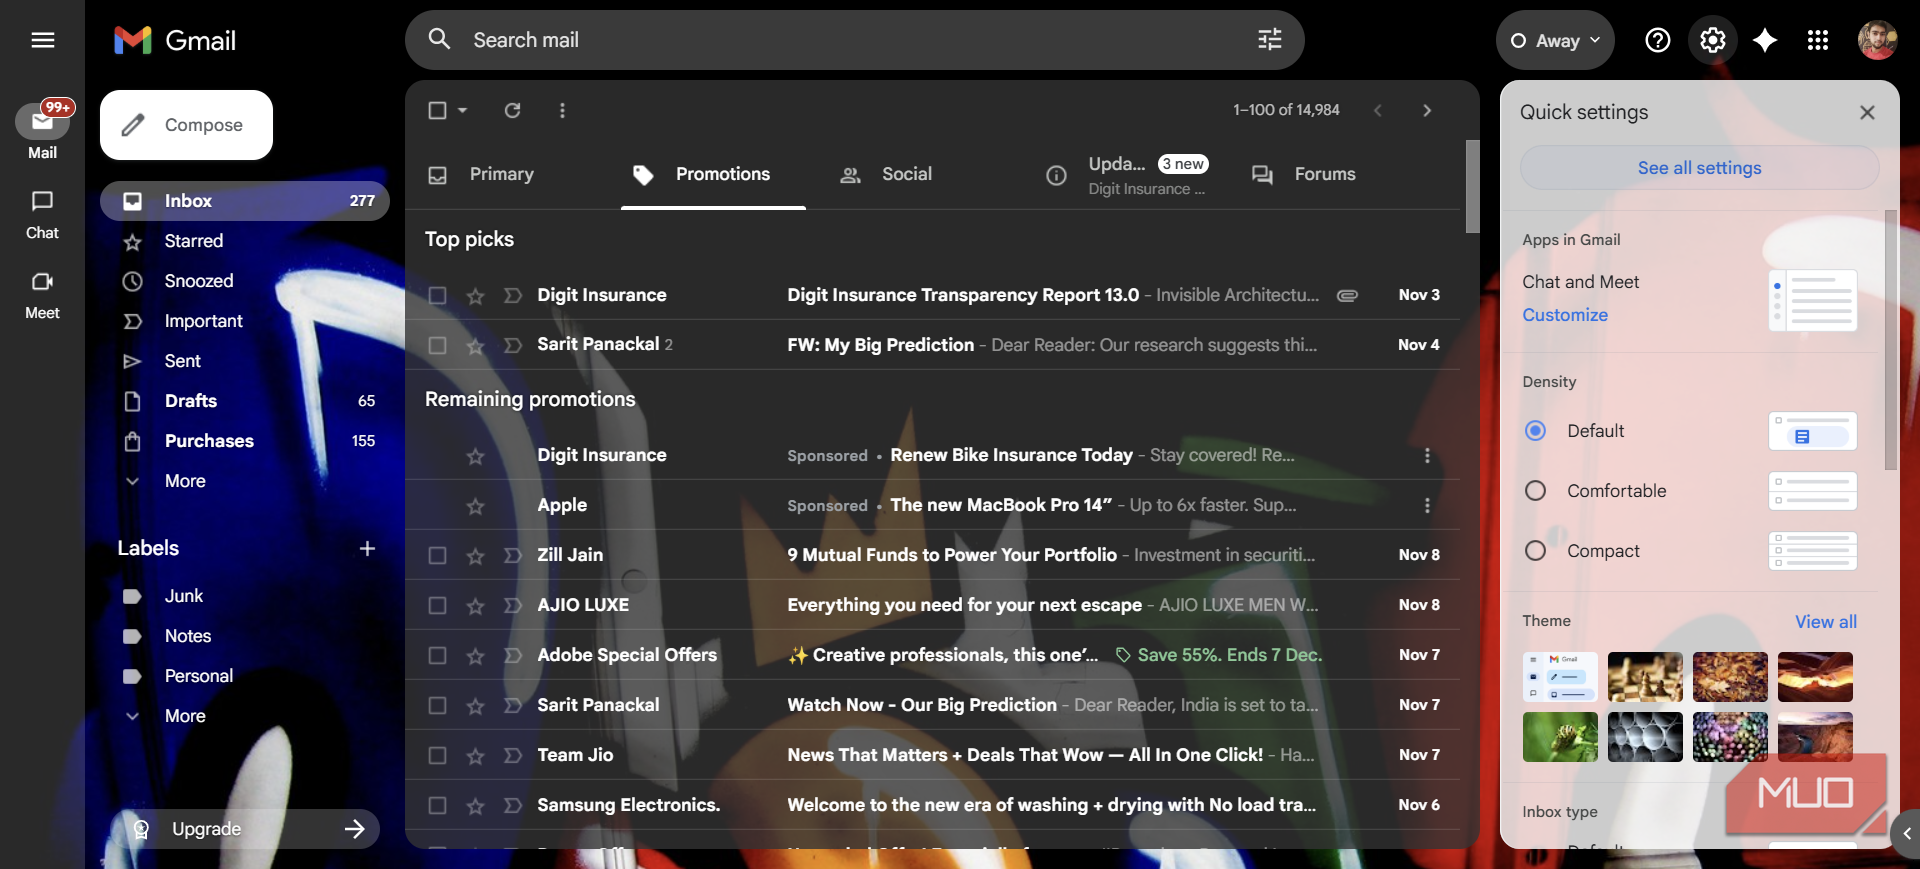Choose Compact density option
Image resolution: width=1920 pixels, height=869 pixels.
click(x=1535, y=551)
